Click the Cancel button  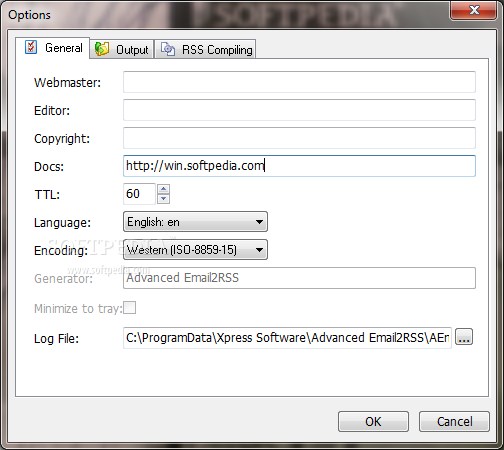click(454, 422)
